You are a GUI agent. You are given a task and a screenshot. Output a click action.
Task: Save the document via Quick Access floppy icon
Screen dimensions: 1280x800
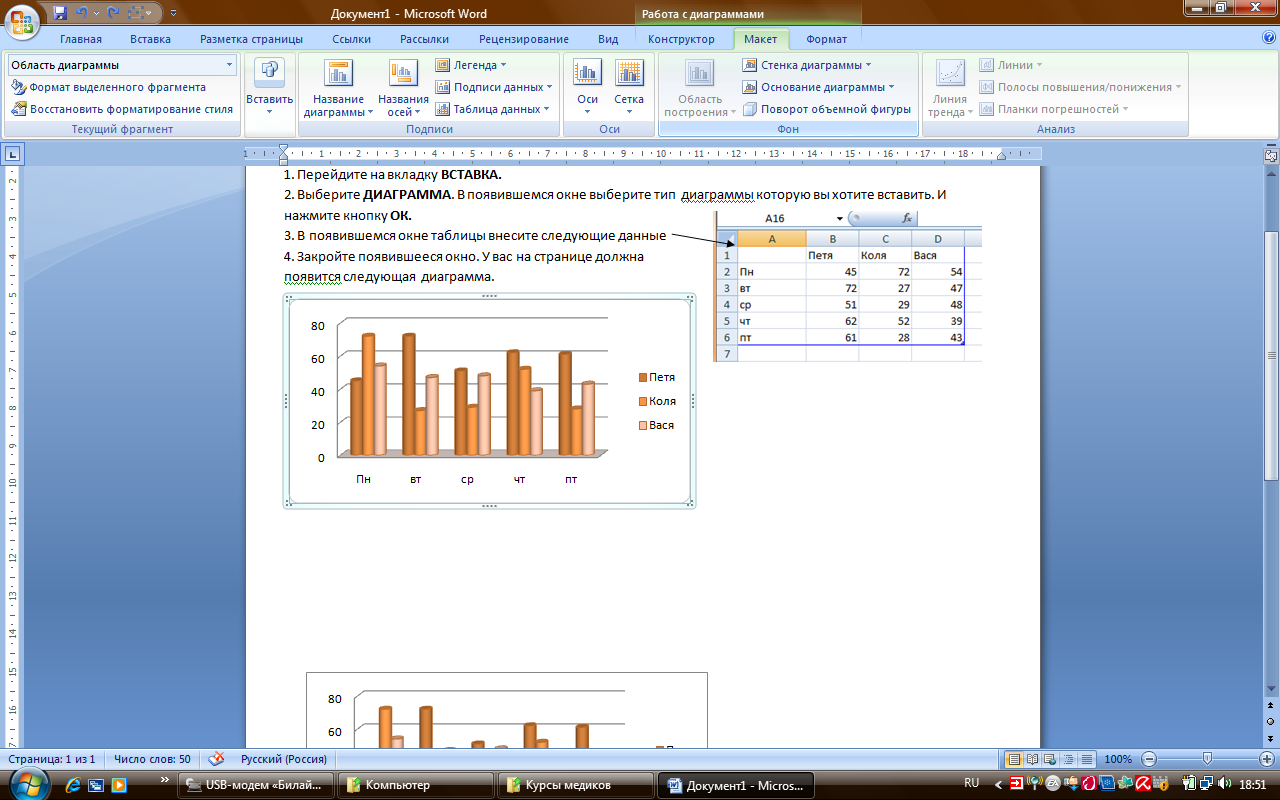60,13
